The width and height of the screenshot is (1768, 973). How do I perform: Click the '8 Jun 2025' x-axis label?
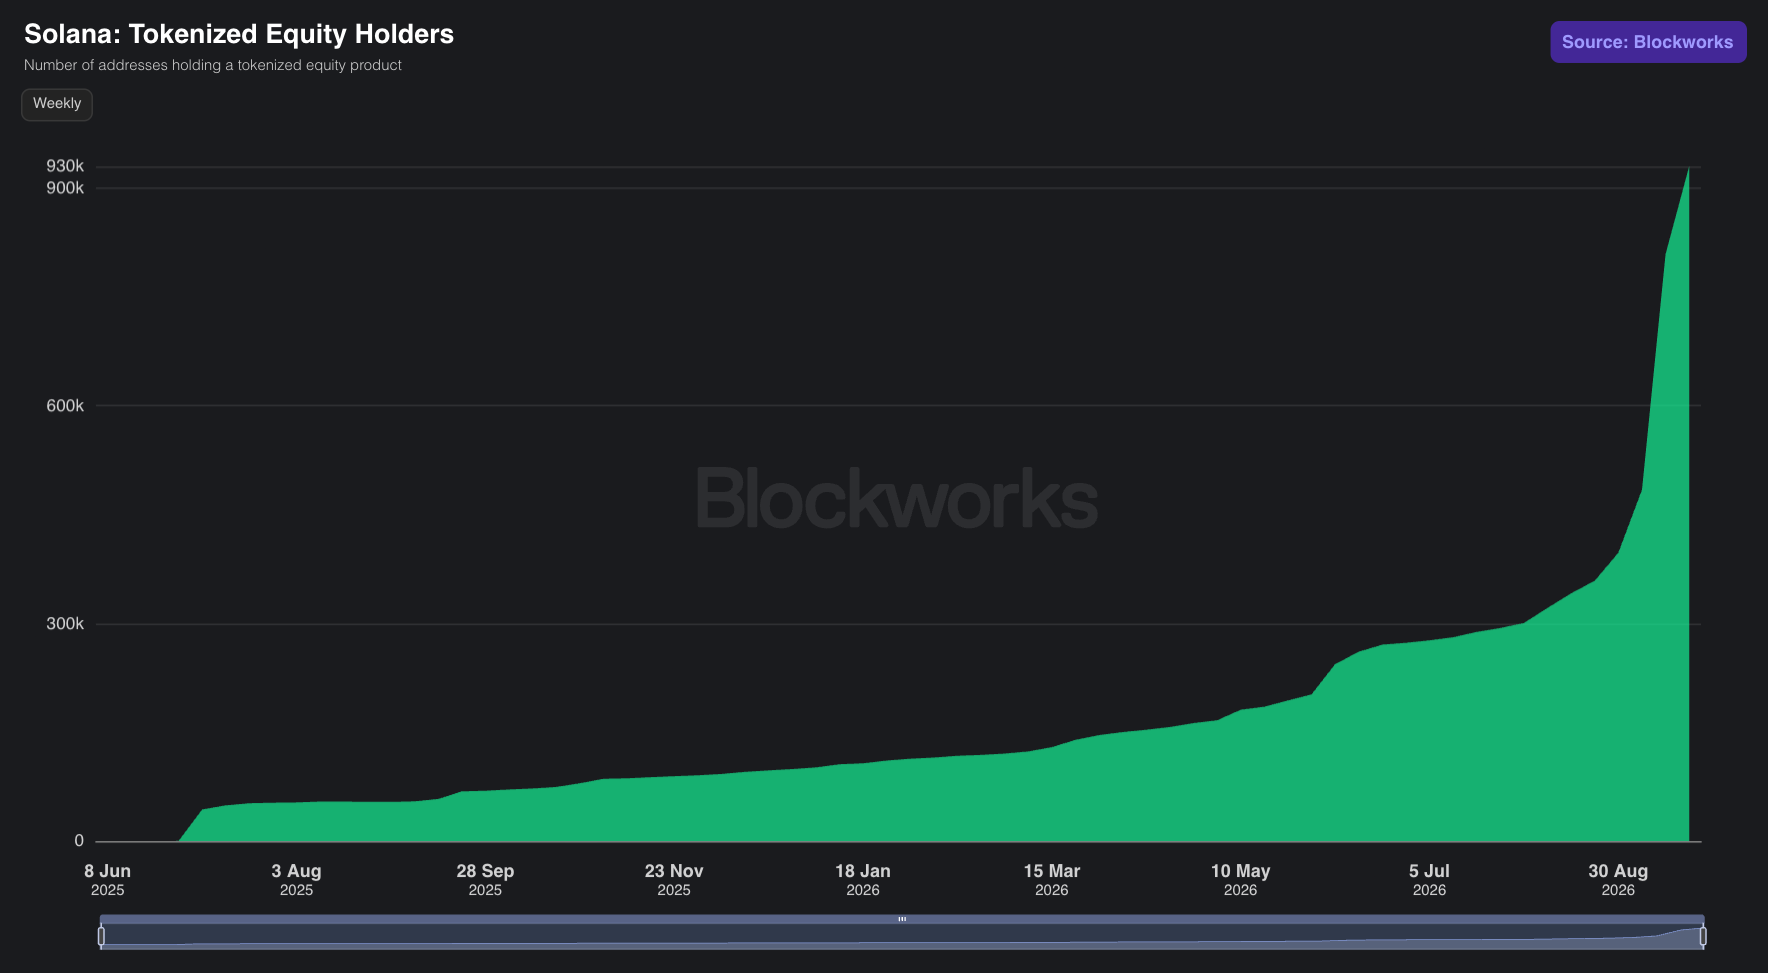point(108,880)
